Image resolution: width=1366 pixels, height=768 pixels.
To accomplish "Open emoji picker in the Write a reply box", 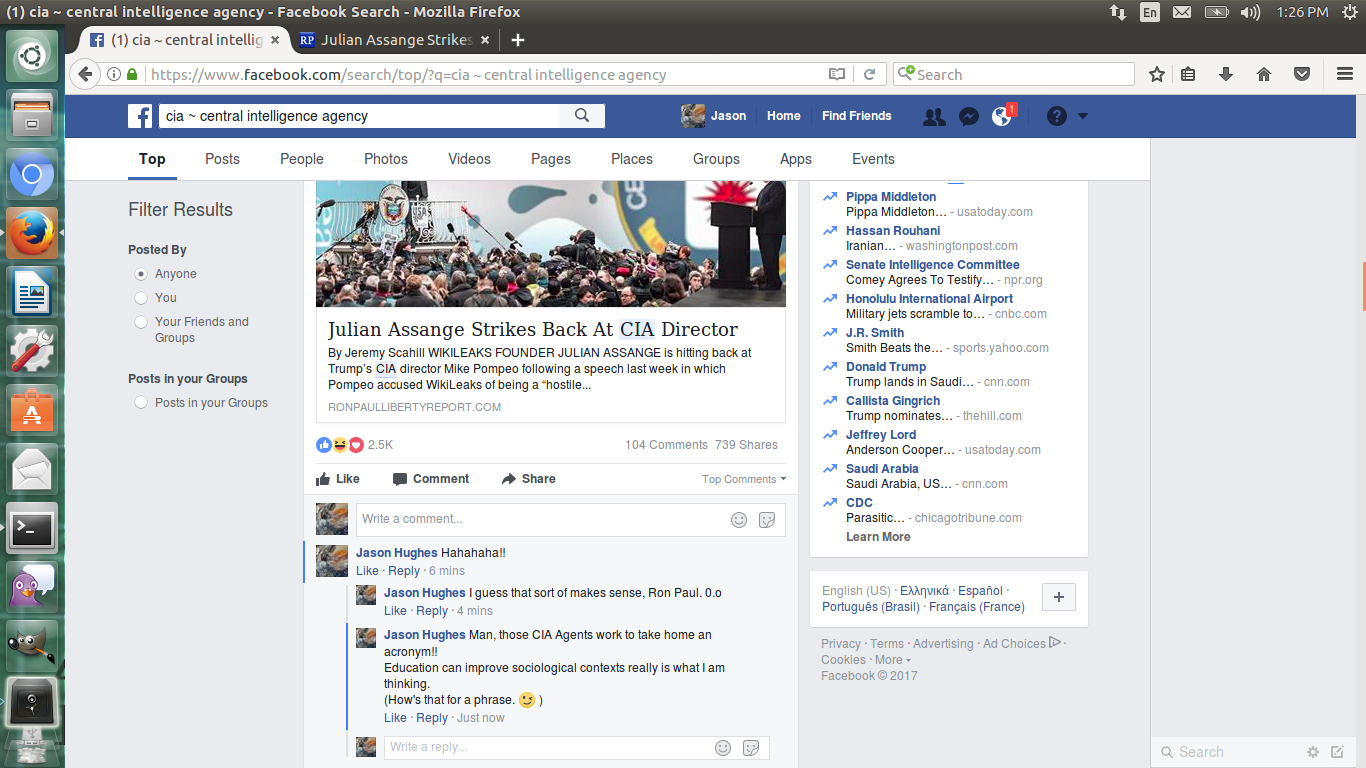I will point(723,748).
